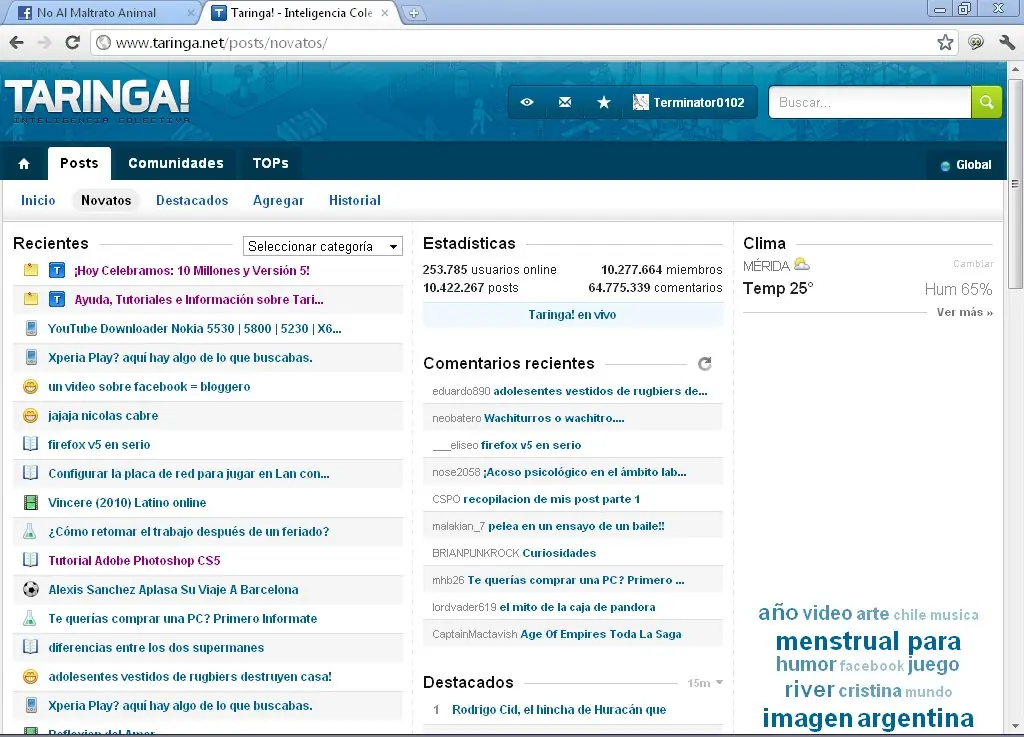Open the messages envelope icon
The image size is (1024, 737).
pos(565,102)
